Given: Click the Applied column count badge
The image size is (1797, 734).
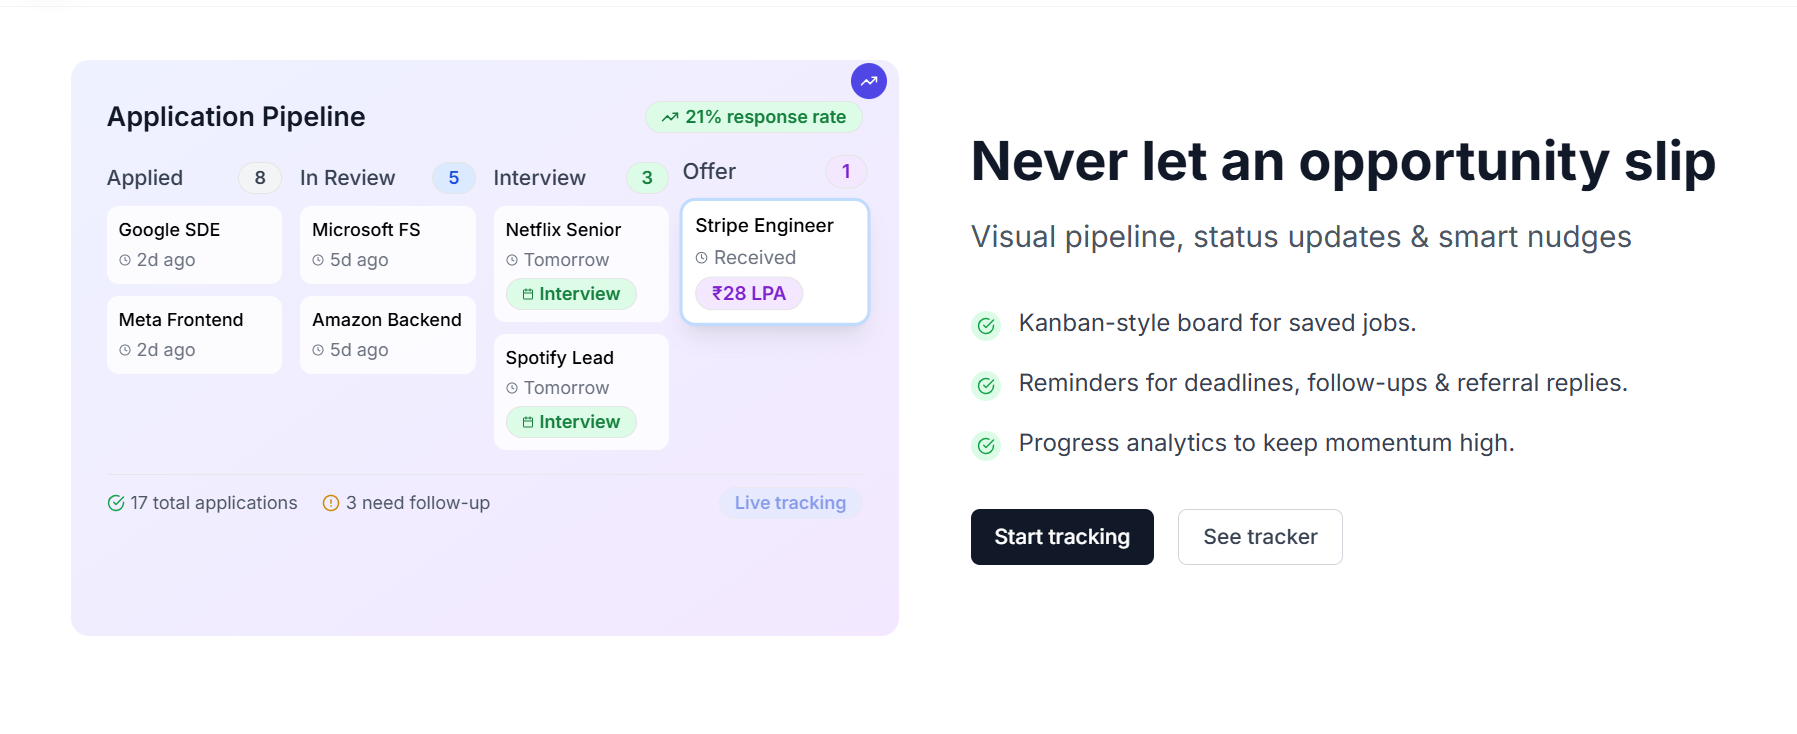Looking at the screenshot, I should tap(260, 178).
